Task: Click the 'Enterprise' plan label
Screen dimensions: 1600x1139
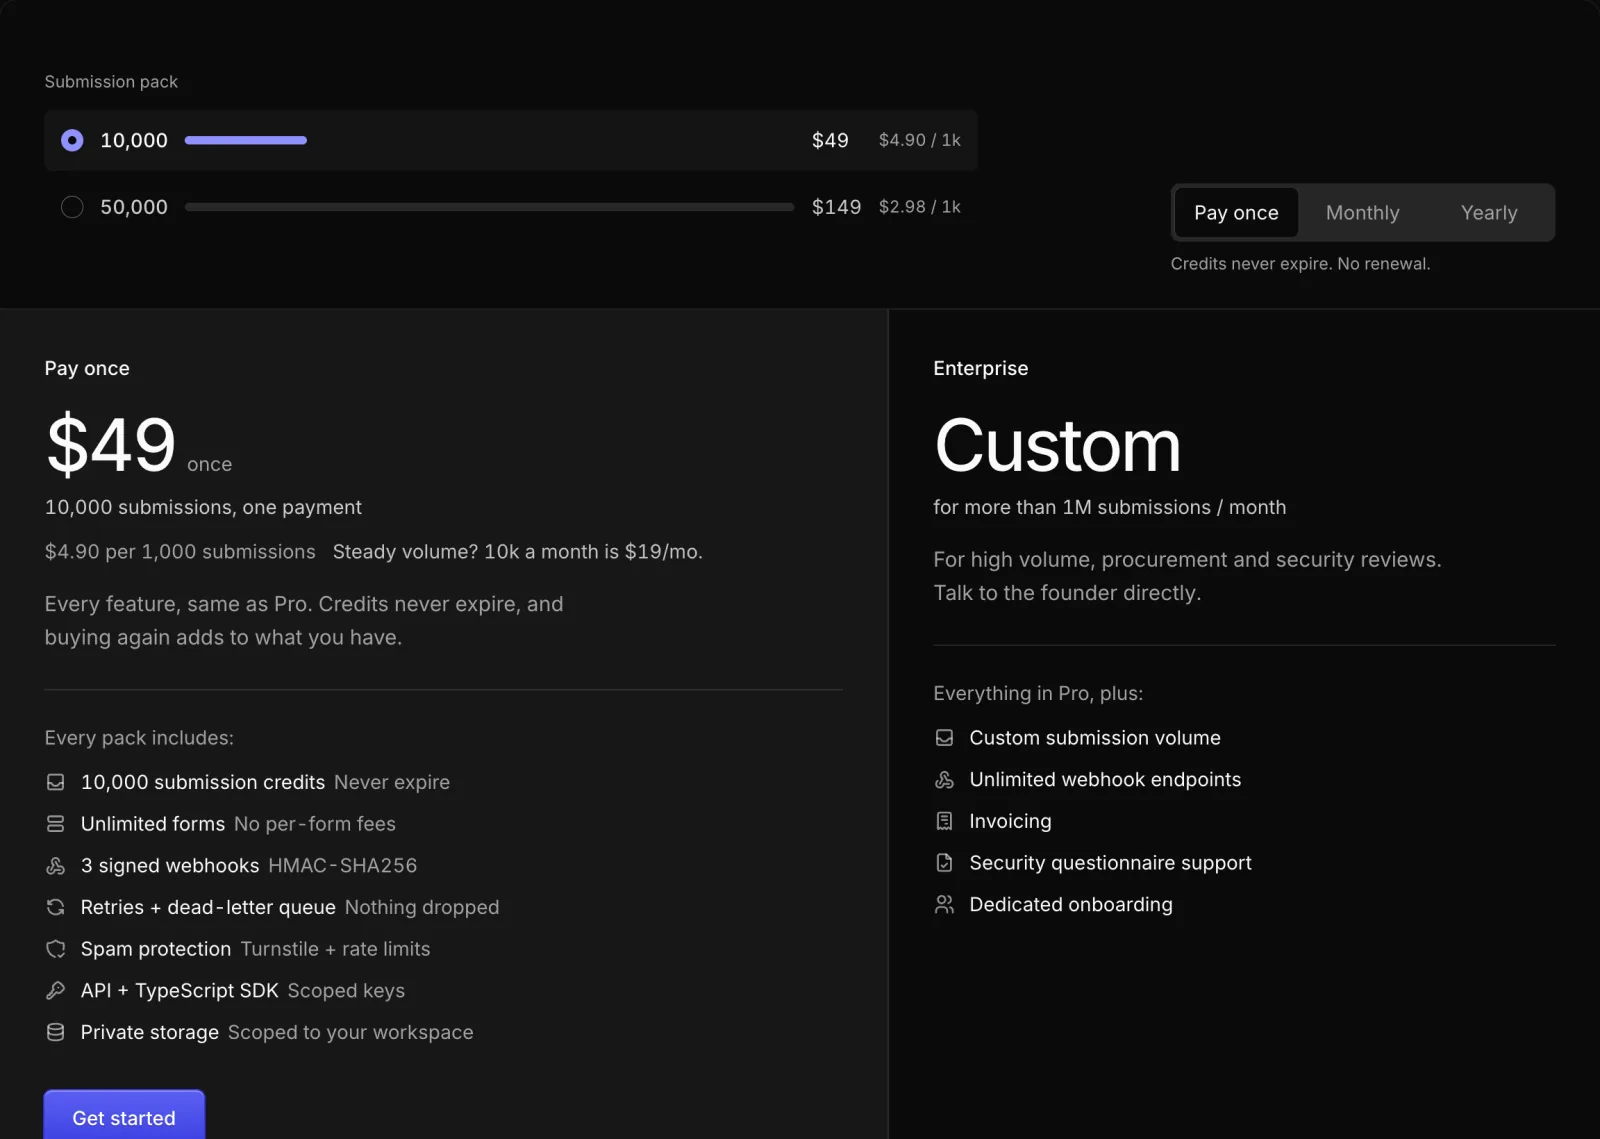Action: click(980, 368)
